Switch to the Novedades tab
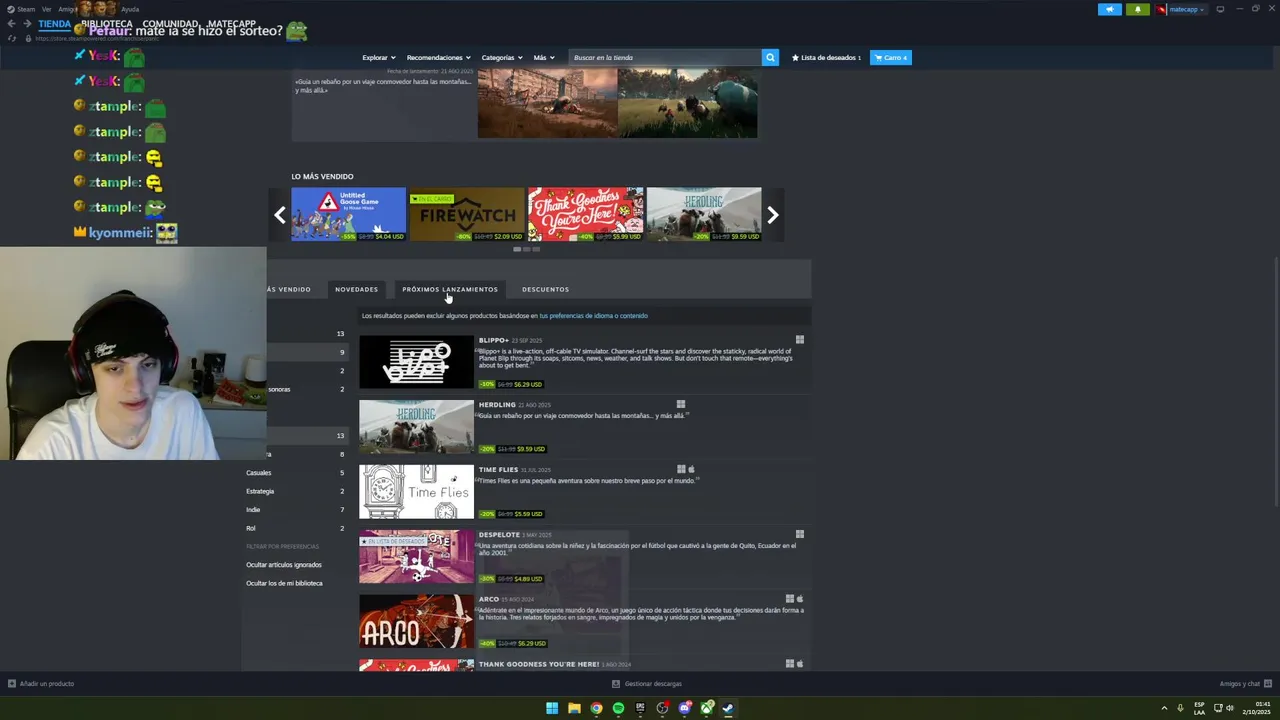The width and height of the screenshot is (1280, 720). tap(357, 289)
